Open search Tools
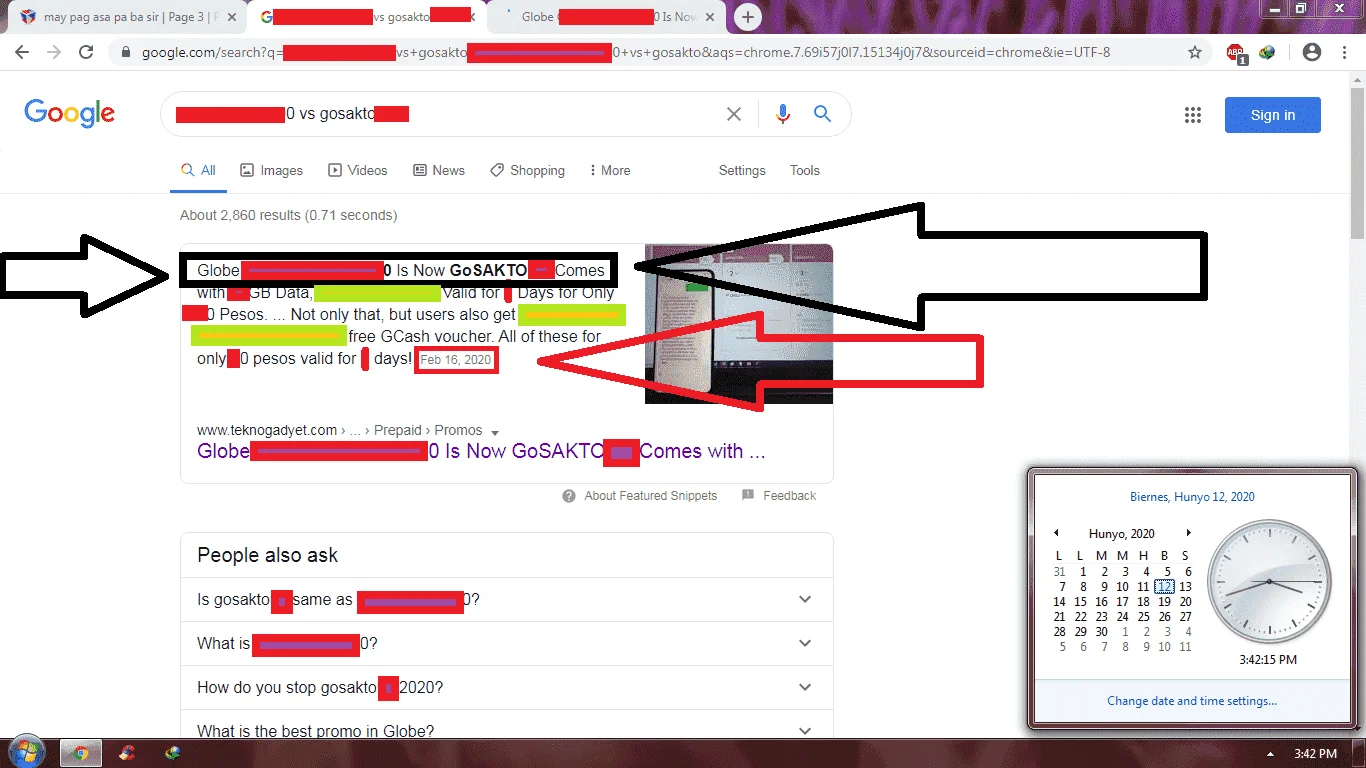Screen dimensions: 1366x768 click(x=805, y=171)
